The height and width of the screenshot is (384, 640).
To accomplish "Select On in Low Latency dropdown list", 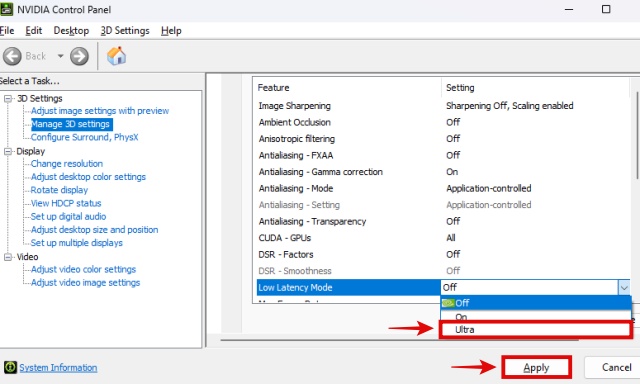I will (536, 316).
